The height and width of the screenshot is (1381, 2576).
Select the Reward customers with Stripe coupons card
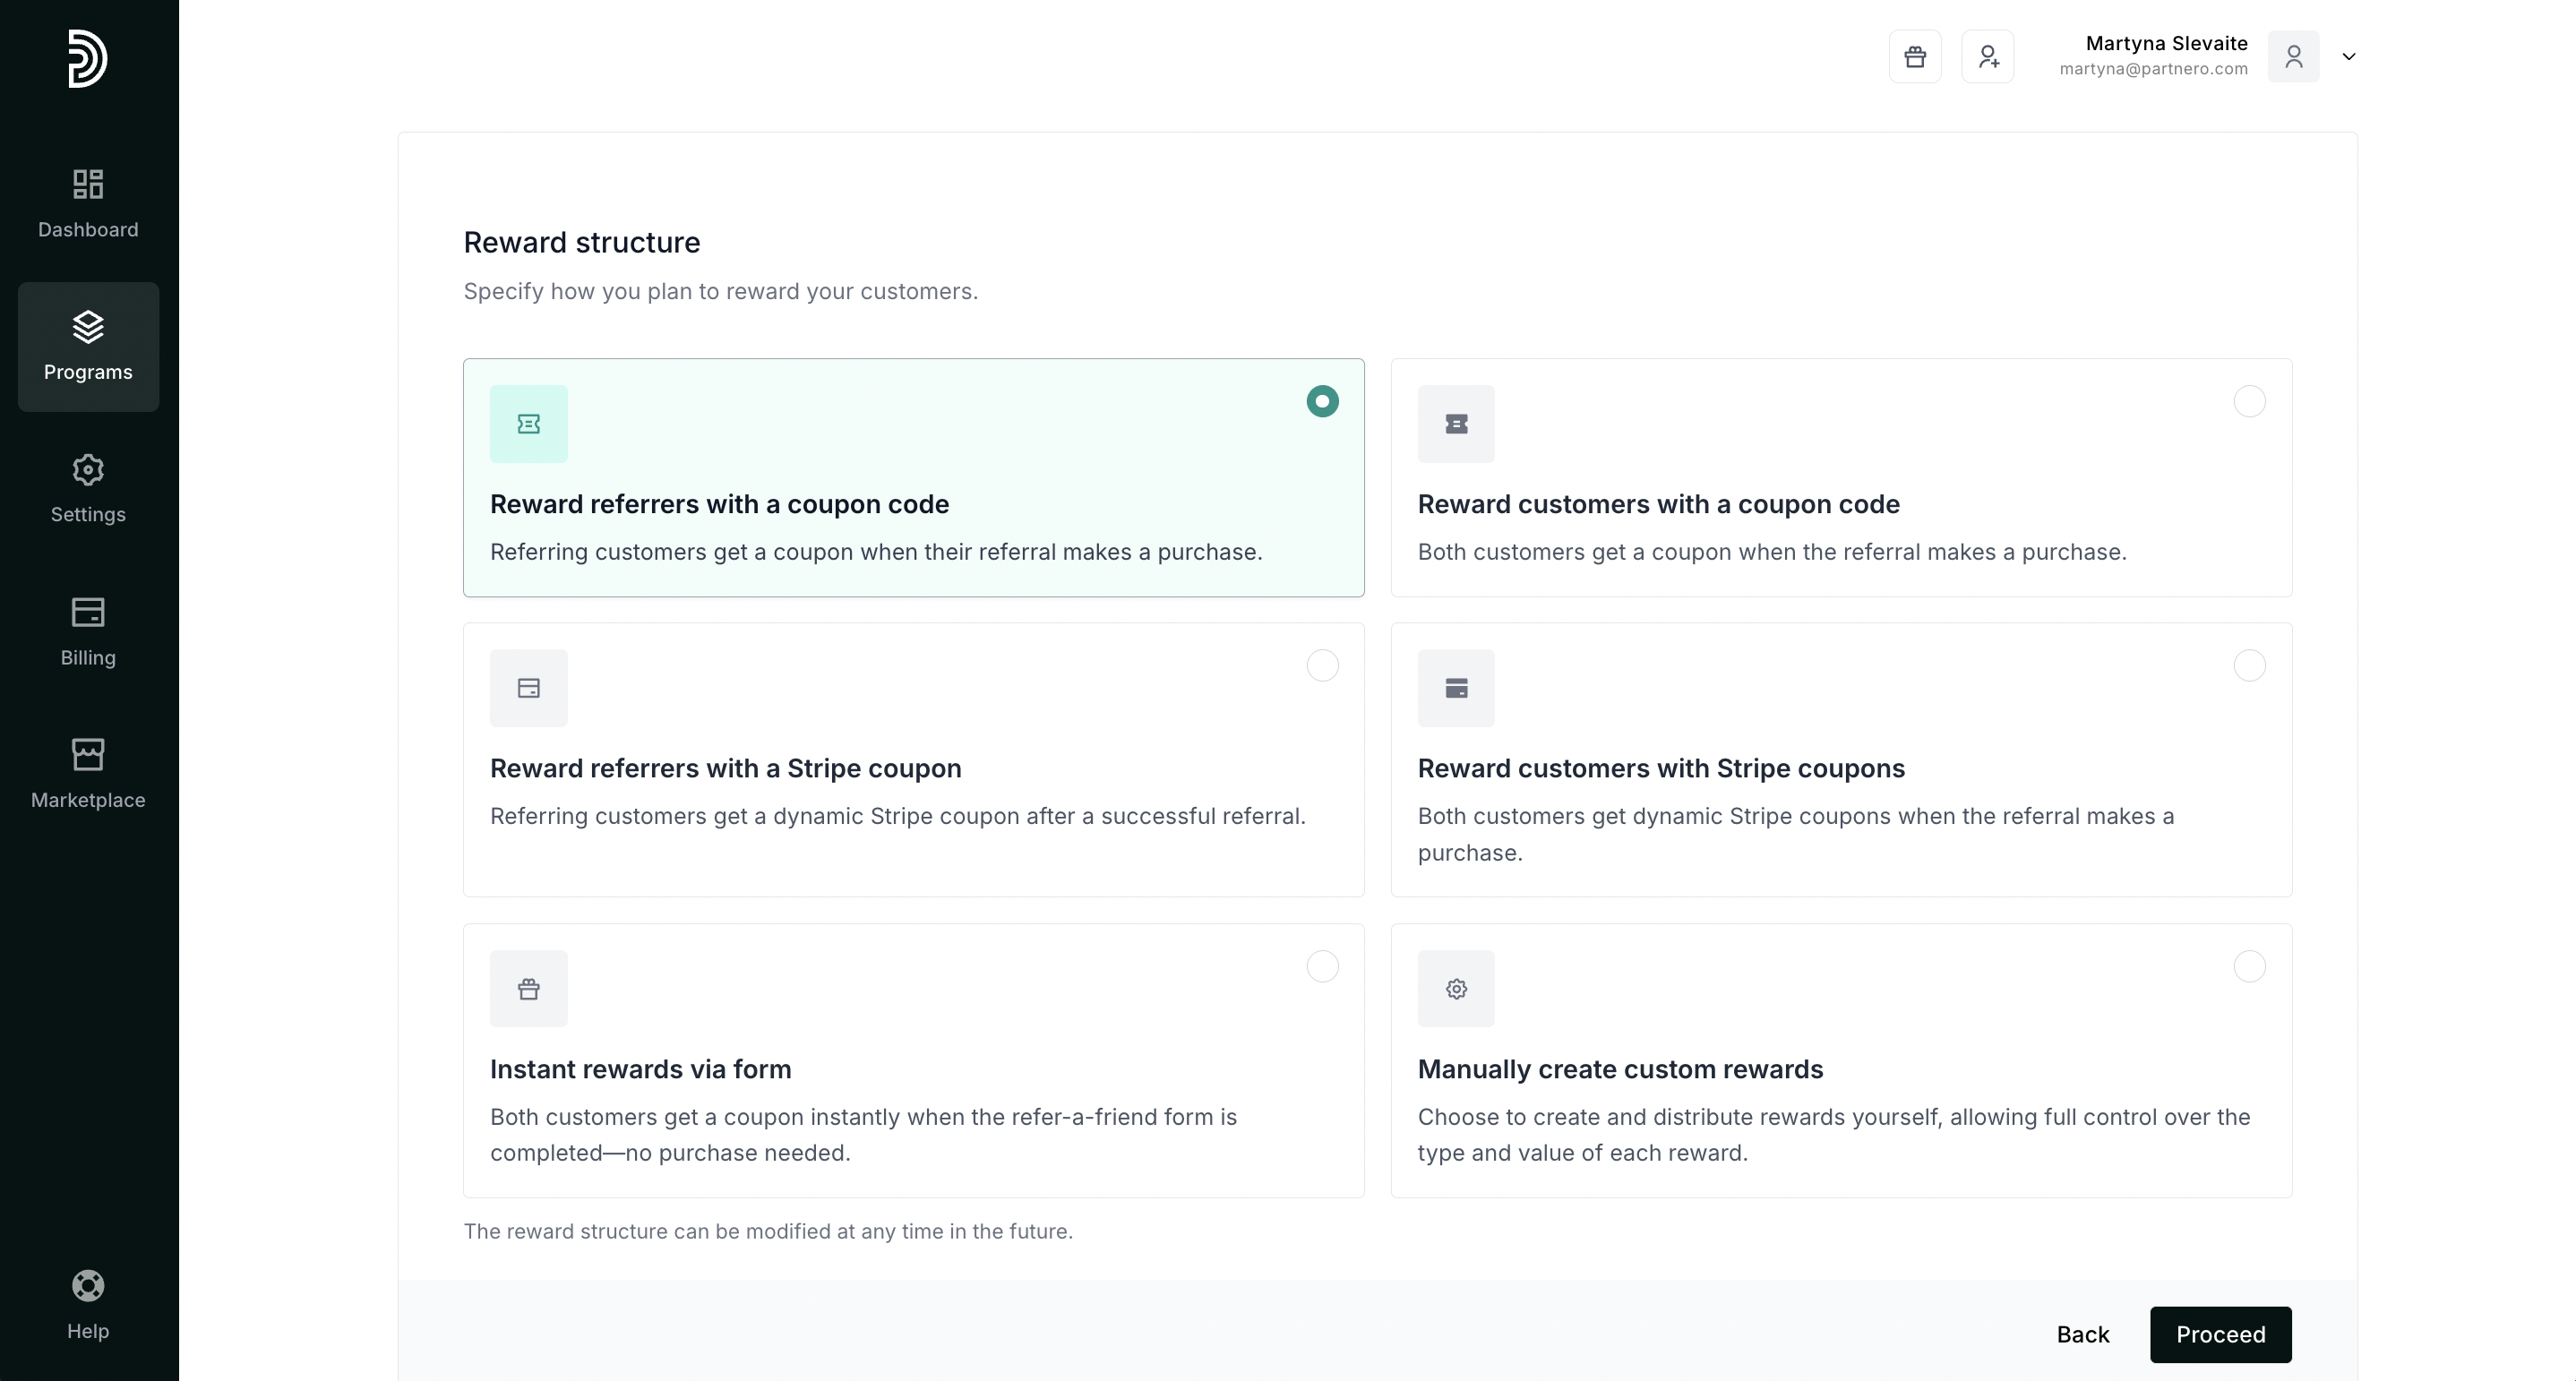pos(1840,760)
